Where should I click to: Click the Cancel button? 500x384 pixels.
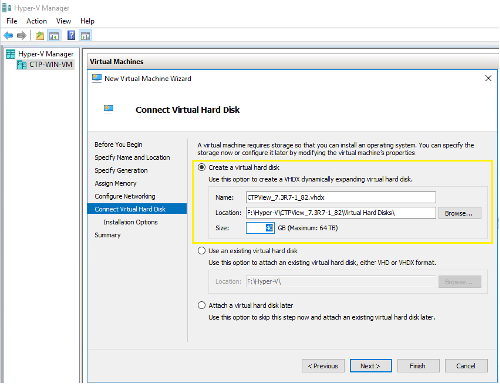pos(466,366)
